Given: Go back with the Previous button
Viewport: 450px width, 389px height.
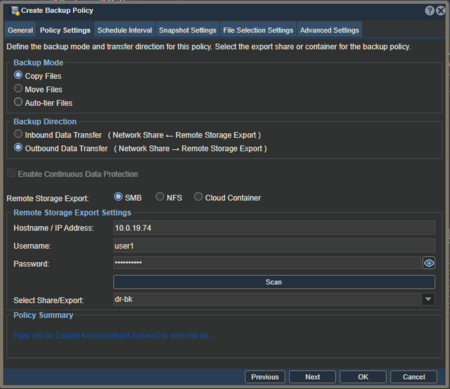Looking at the screenshot, I should 265,377.
